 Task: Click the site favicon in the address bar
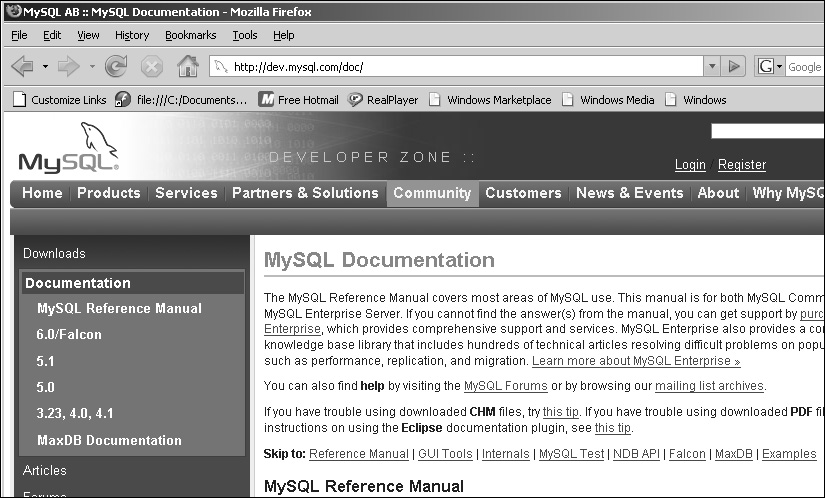[x=221, y=67]
